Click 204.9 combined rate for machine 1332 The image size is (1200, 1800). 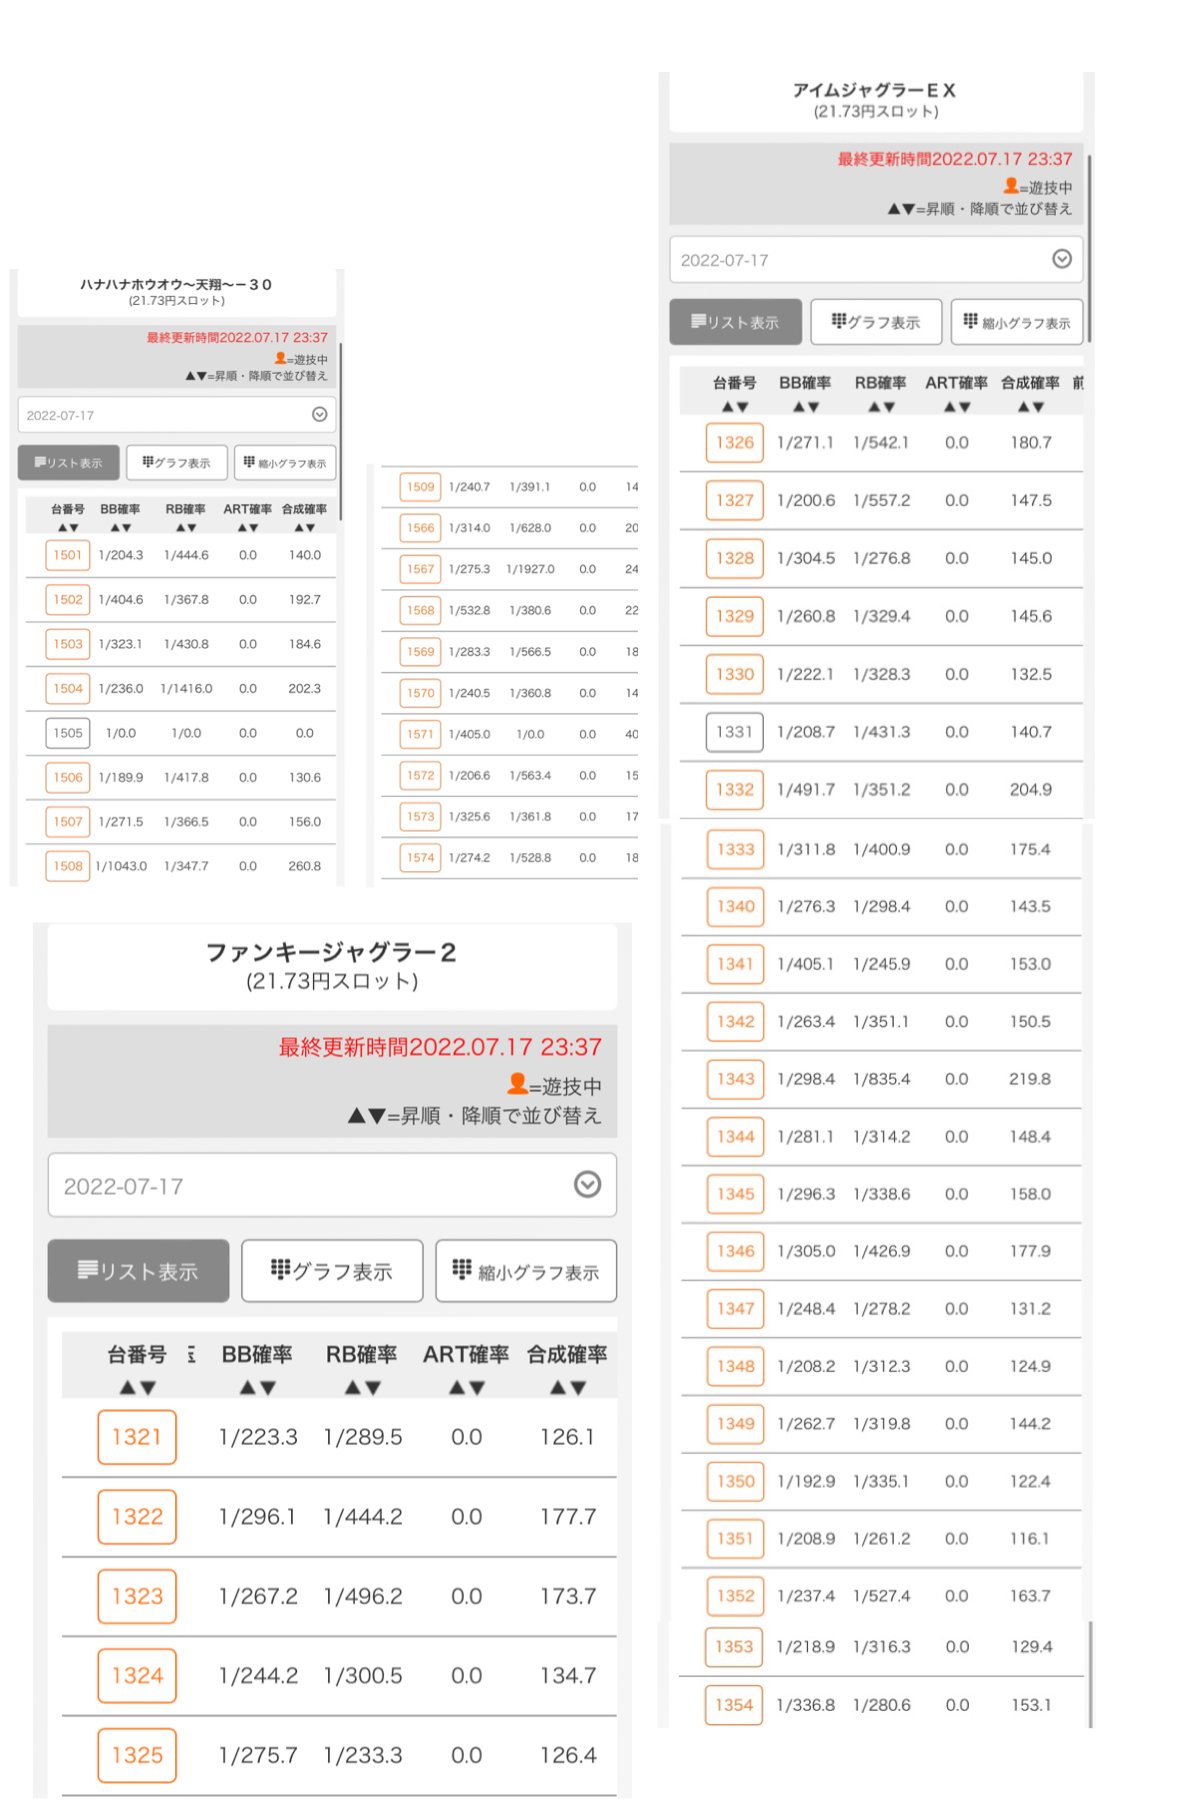[1031, 790]
